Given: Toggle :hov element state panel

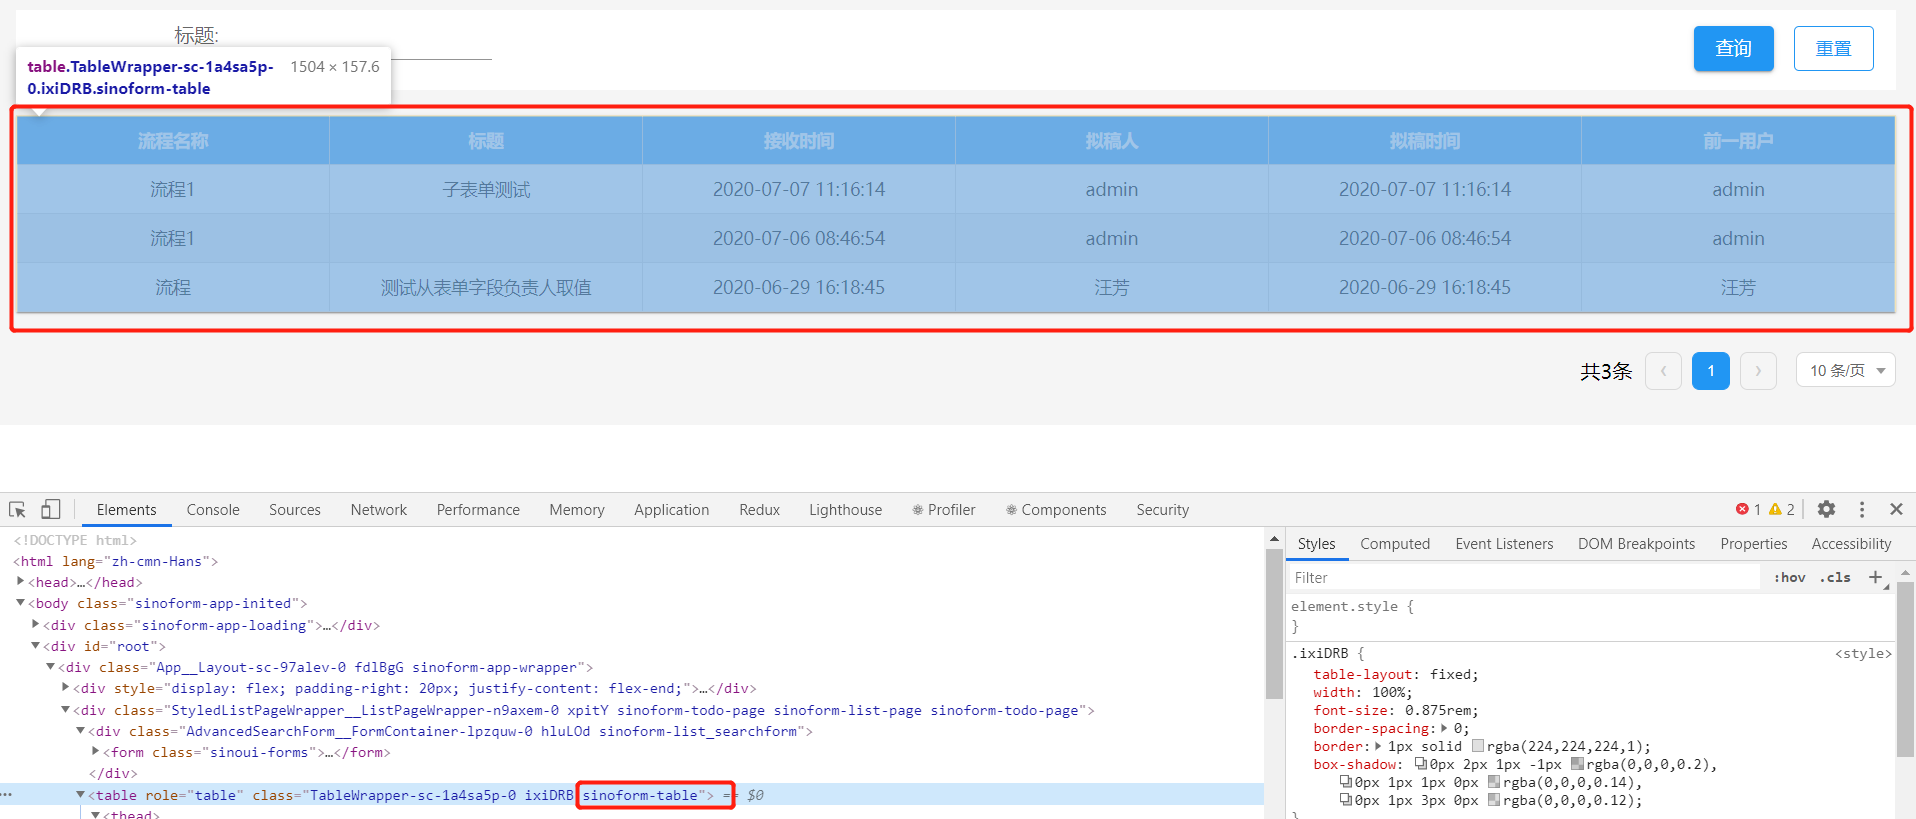Looking at the screenshot, I should (1790, 577).
